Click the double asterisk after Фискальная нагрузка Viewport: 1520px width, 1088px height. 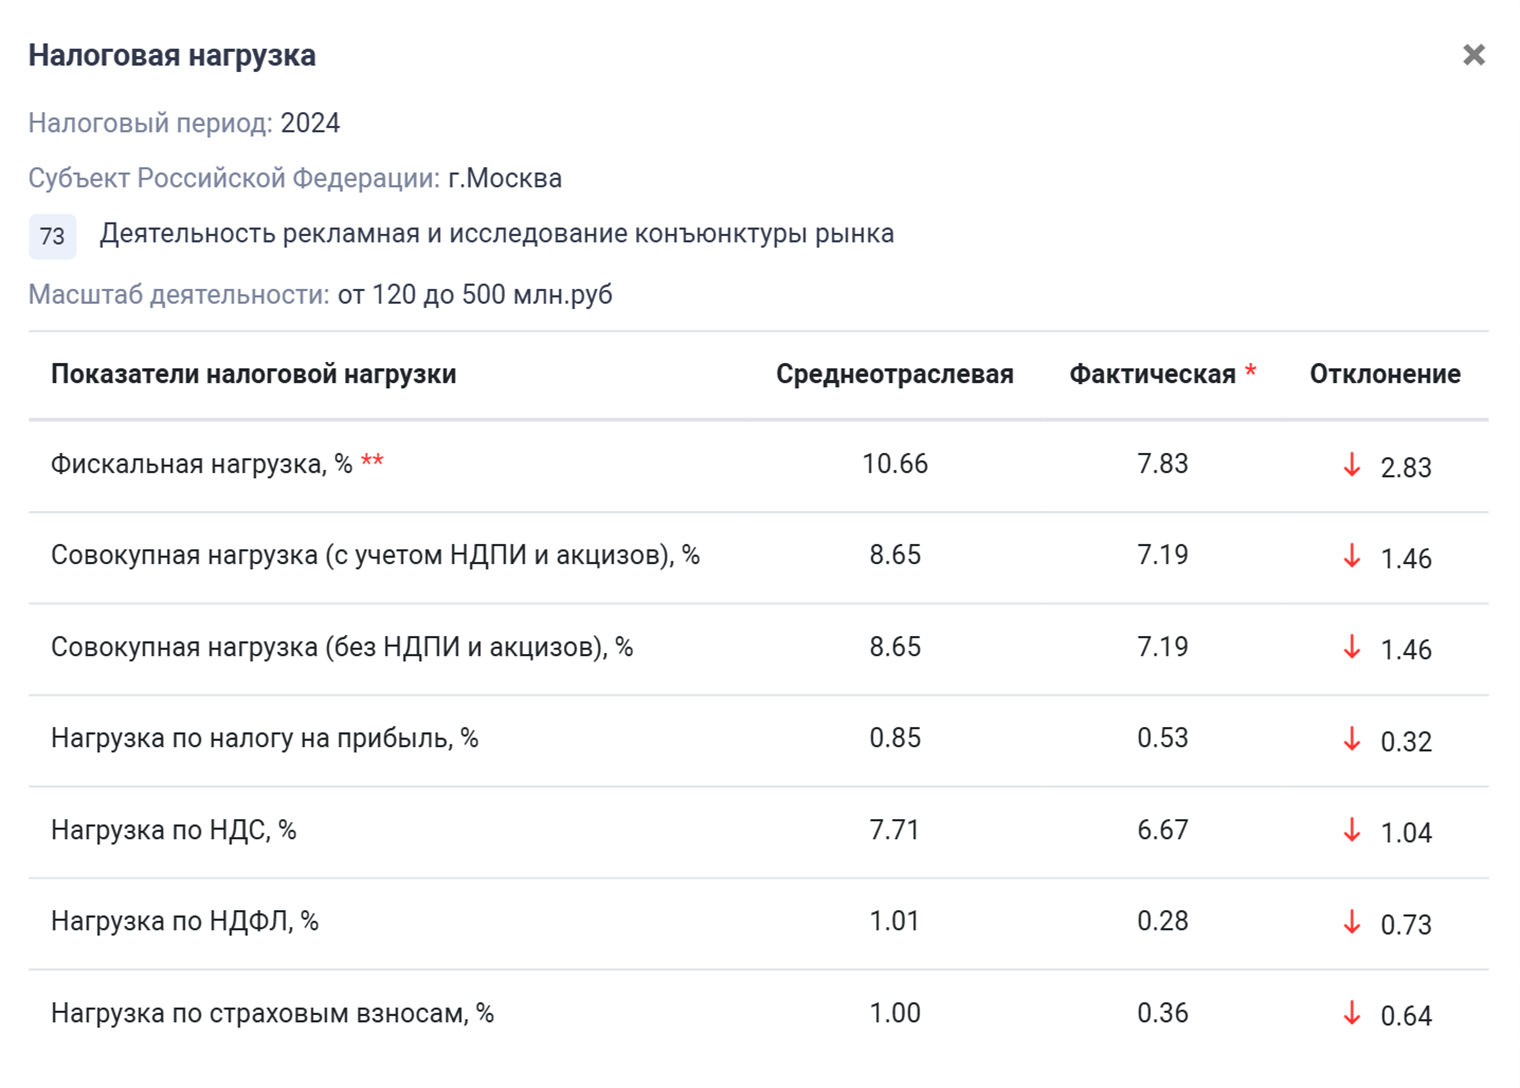[x=372, y=462]
